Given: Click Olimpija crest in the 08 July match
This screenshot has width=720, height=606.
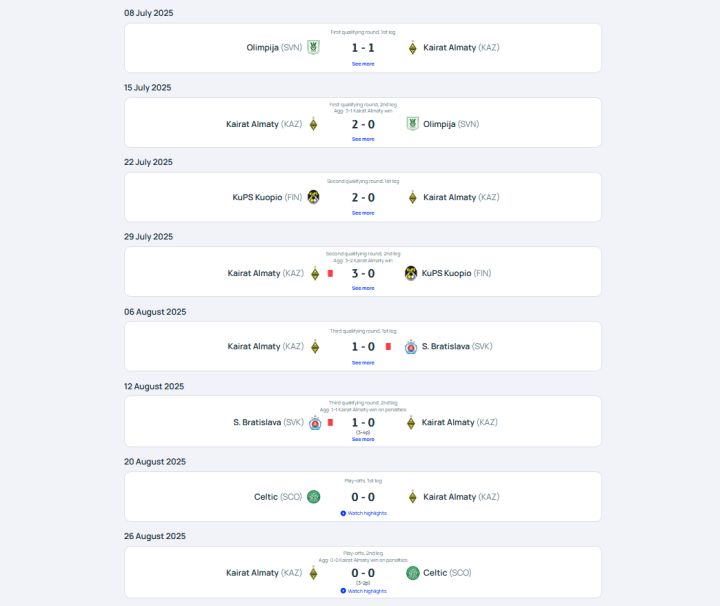Looking at the screenshot, I should pos(313,47).
